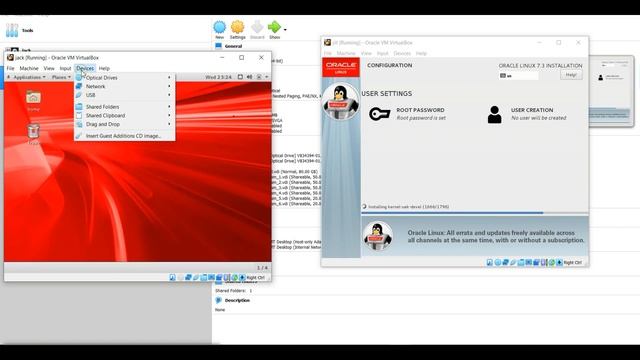Click hard disk indicator in jack status bar

coord(173,278)
